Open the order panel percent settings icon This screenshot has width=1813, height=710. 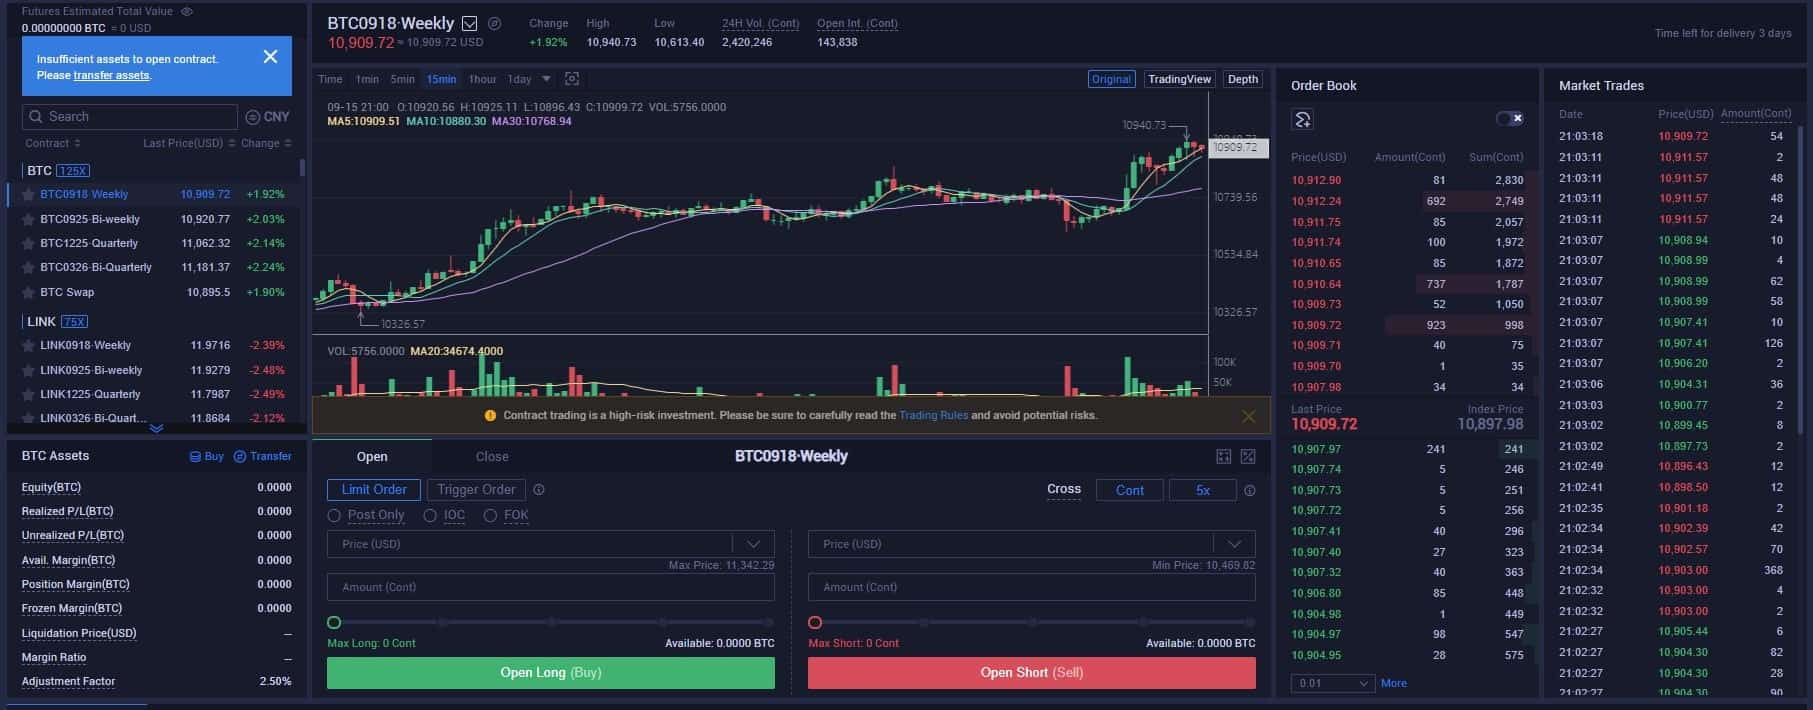click(x=1248, y=456)
